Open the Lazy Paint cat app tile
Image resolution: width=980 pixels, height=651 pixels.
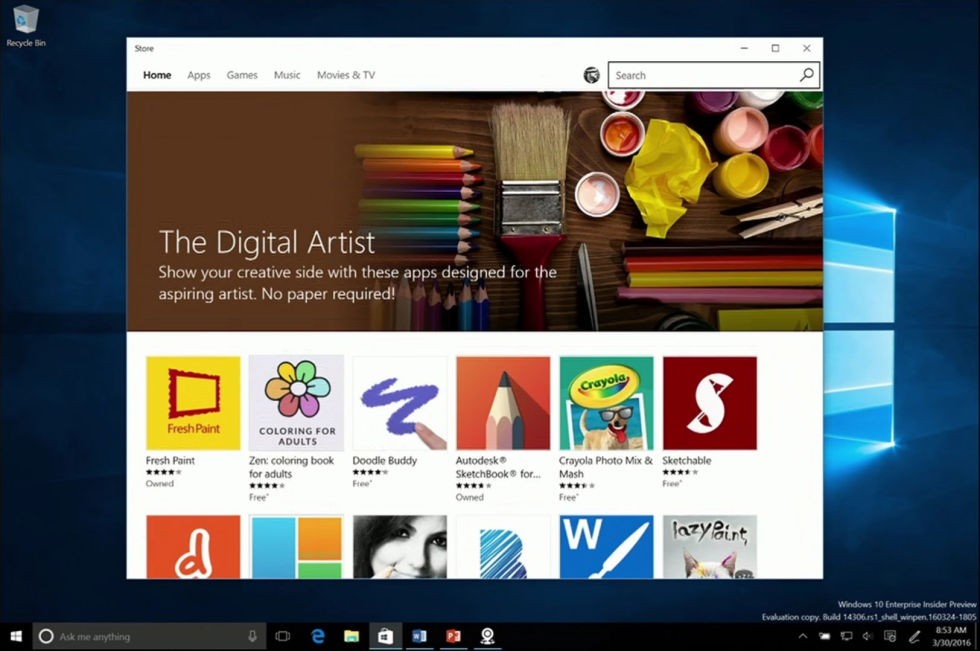point(710,547)
